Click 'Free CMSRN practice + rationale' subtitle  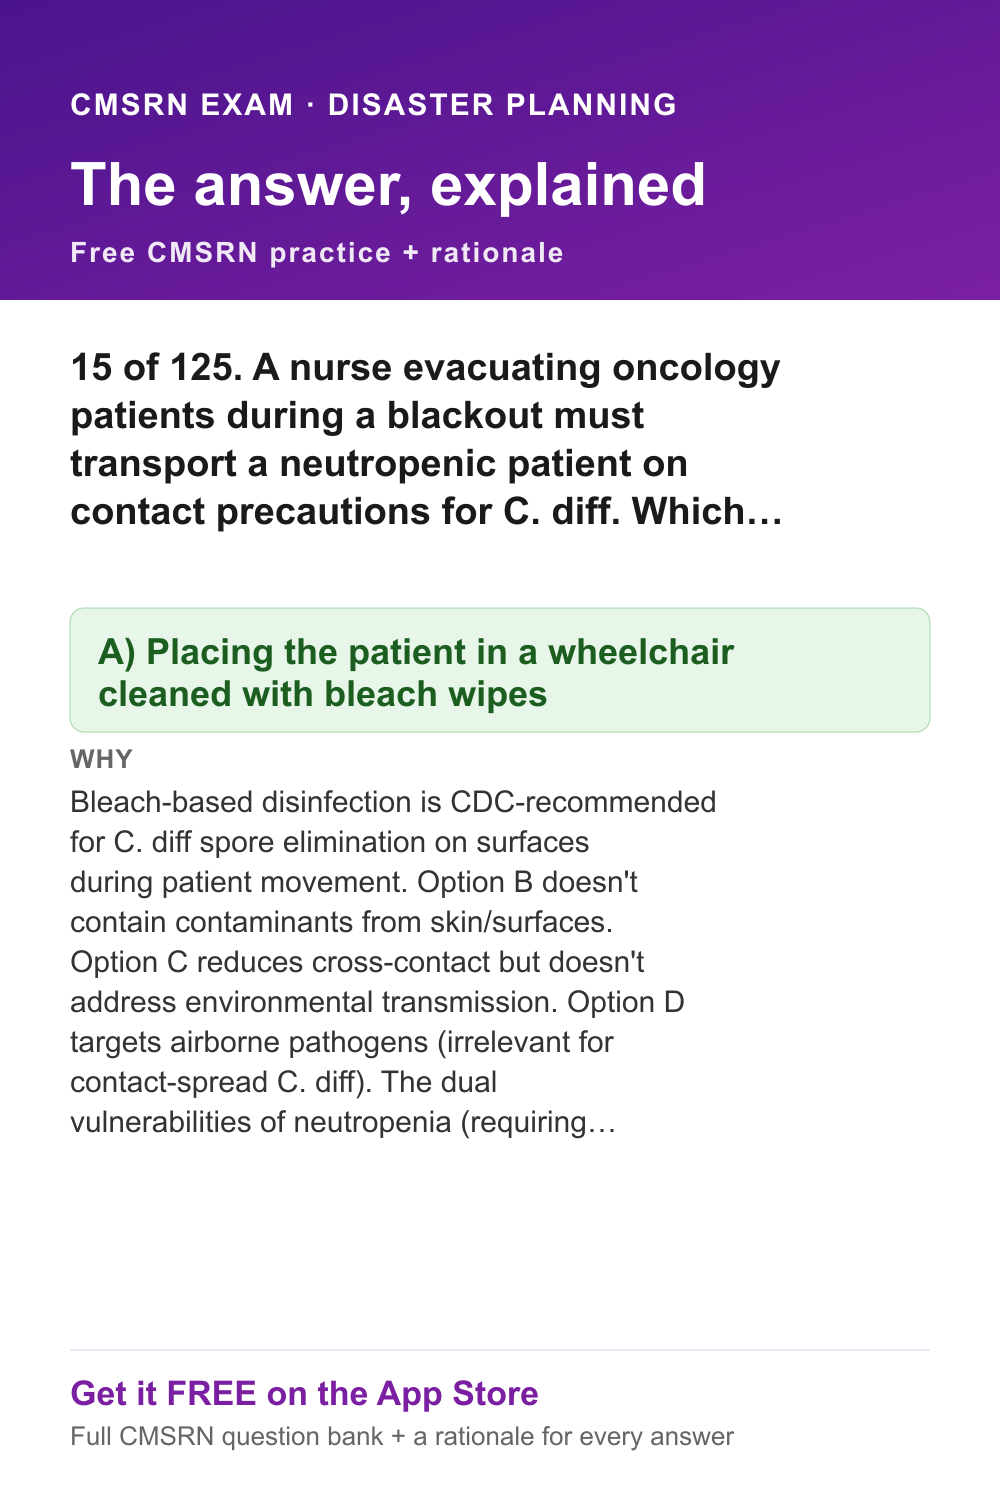317,252
